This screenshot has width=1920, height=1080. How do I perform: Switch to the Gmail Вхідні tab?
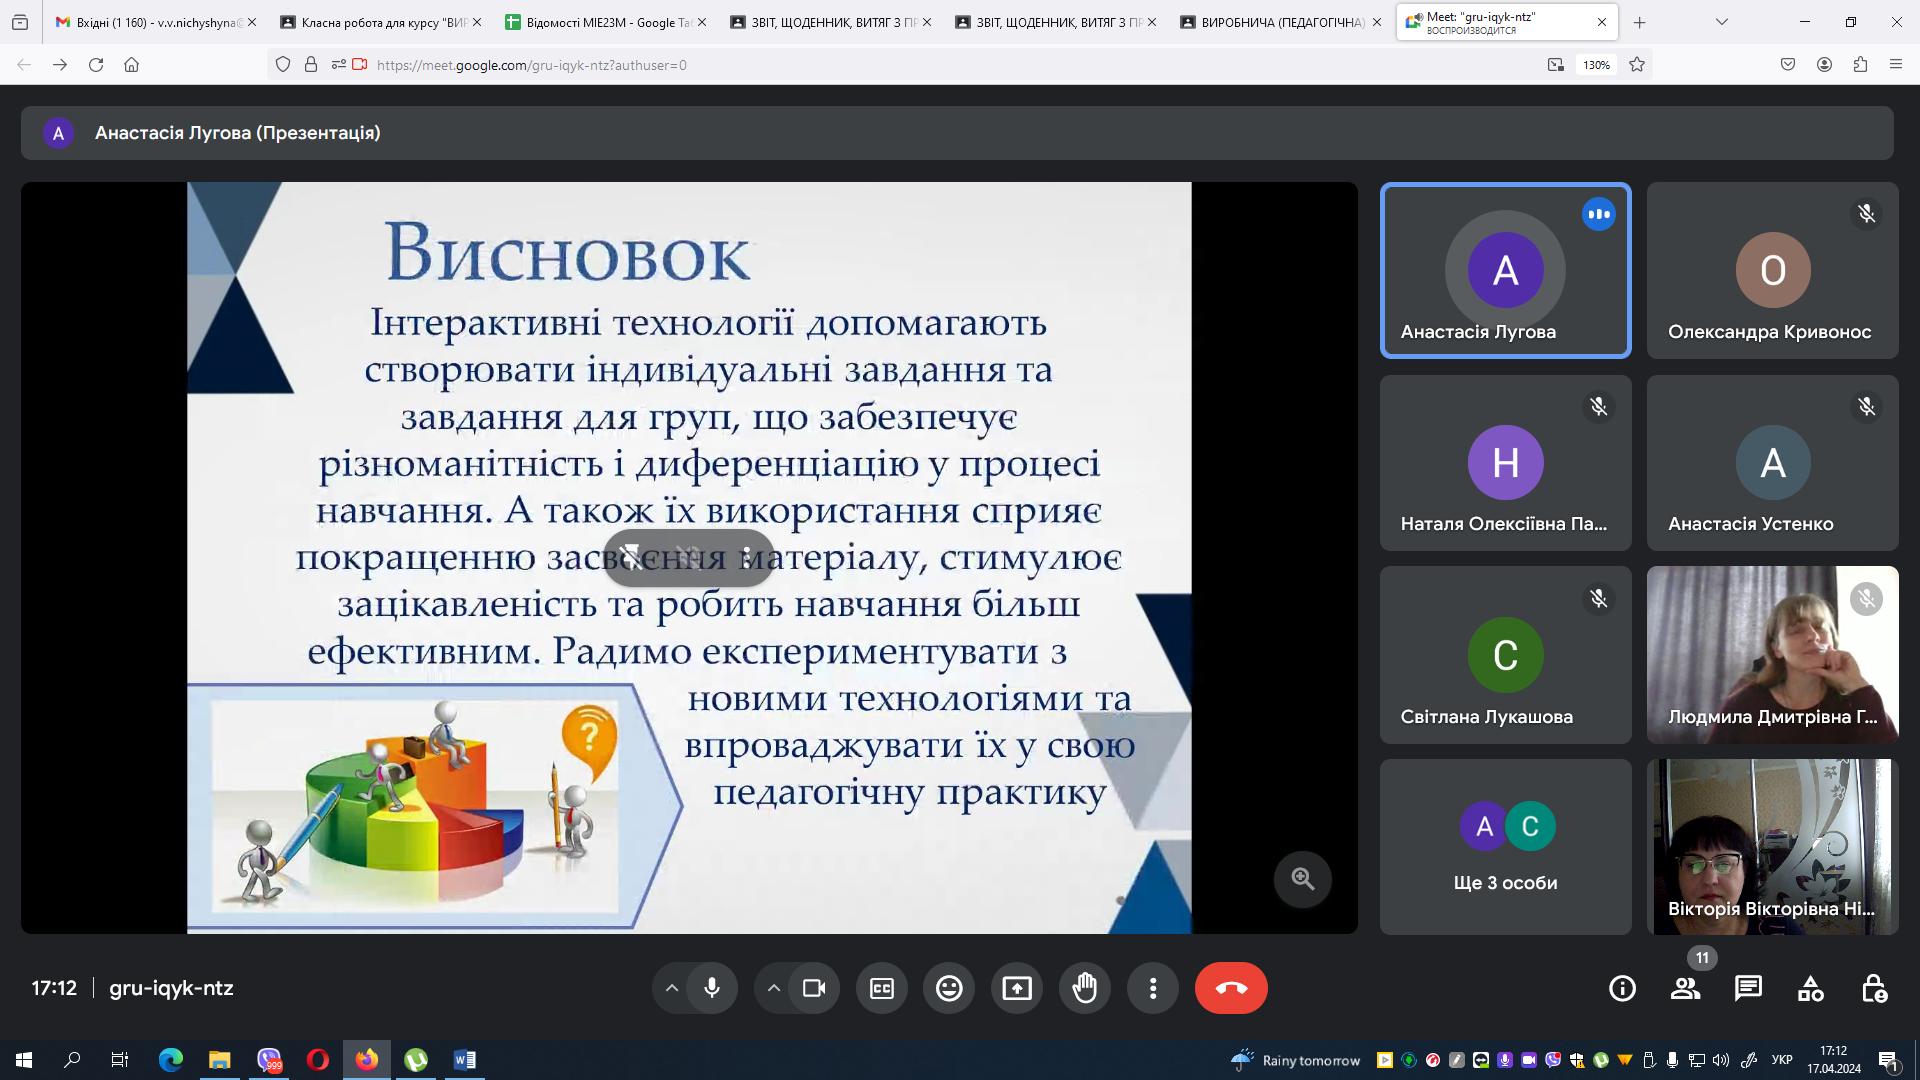click(155, 22)
